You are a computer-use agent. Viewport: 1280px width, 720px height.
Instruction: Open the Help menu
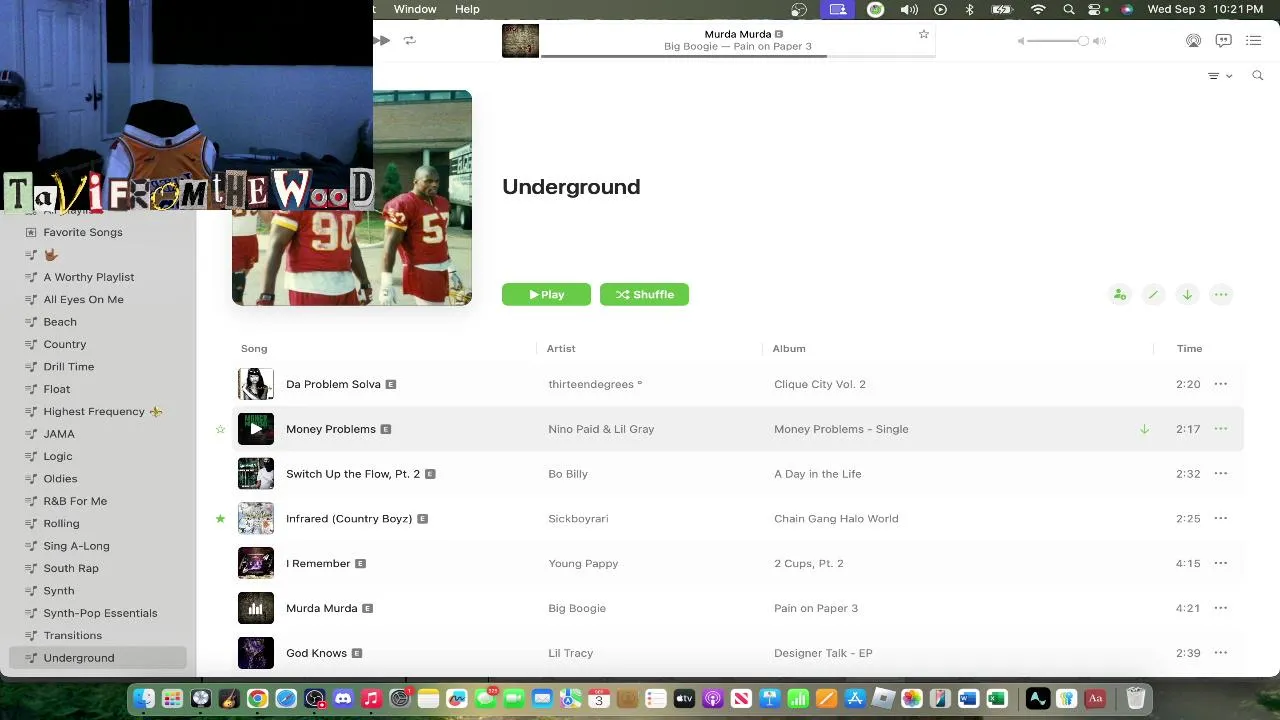point(467,9)
